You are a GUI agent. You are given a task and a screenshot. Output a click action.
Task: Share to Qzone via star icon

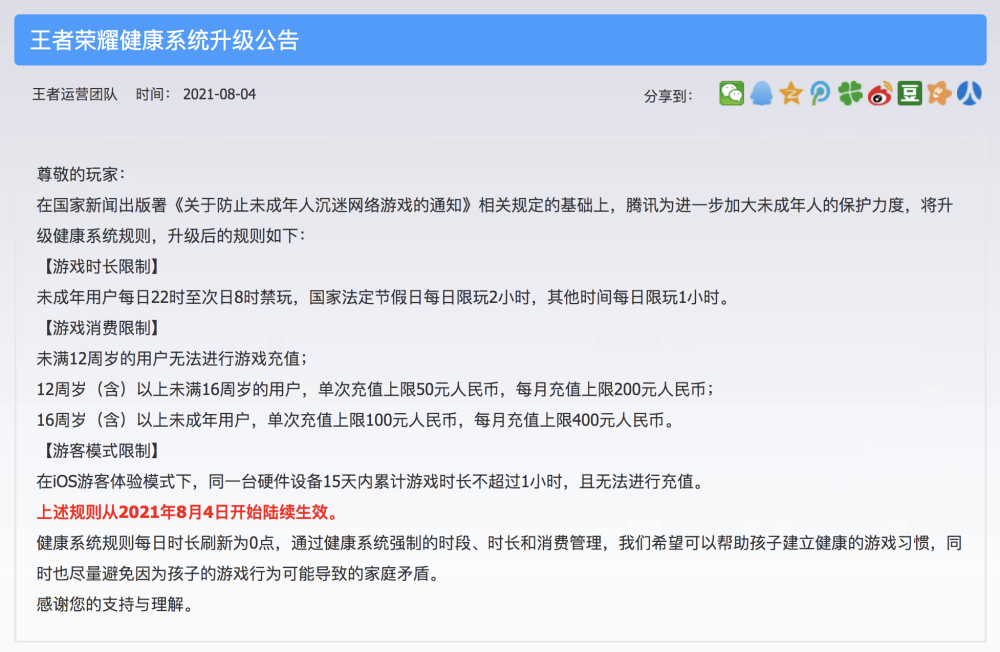click(x=791, y=94)
